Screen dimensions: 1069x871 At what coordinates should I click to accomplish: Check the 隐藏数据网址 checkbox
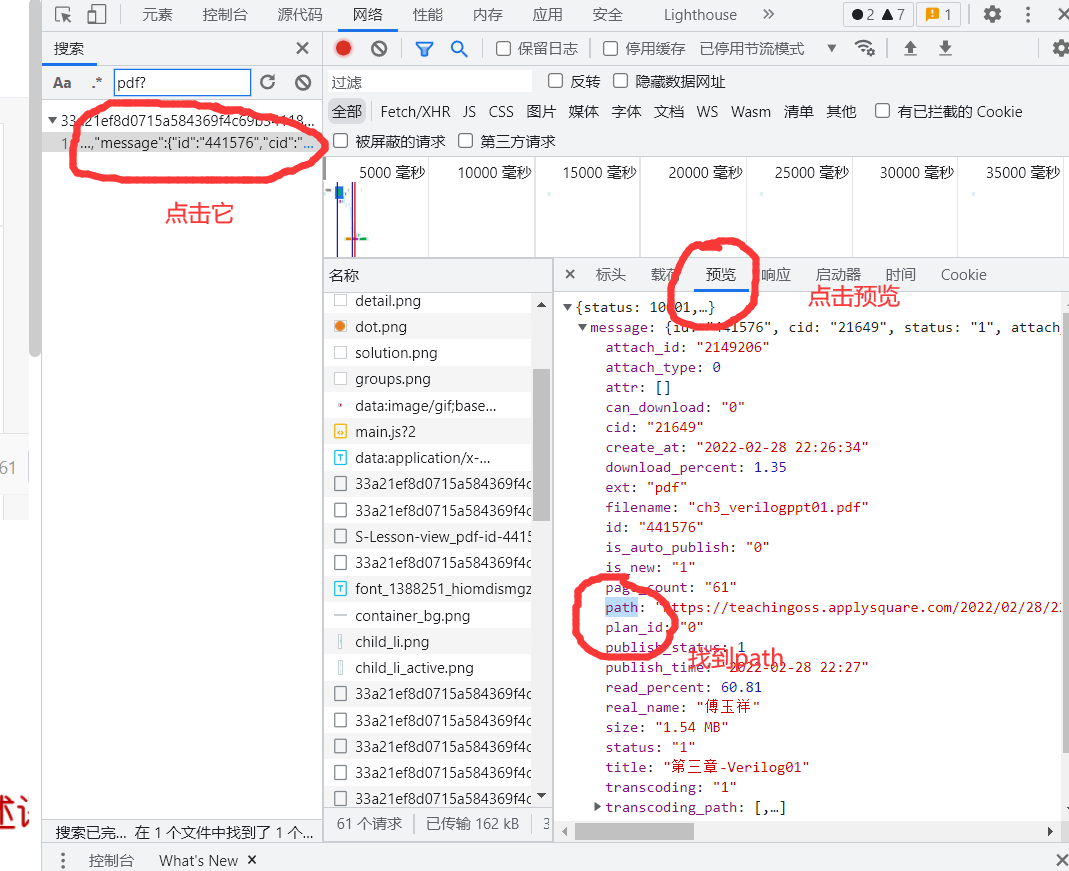tap(620, 81)
